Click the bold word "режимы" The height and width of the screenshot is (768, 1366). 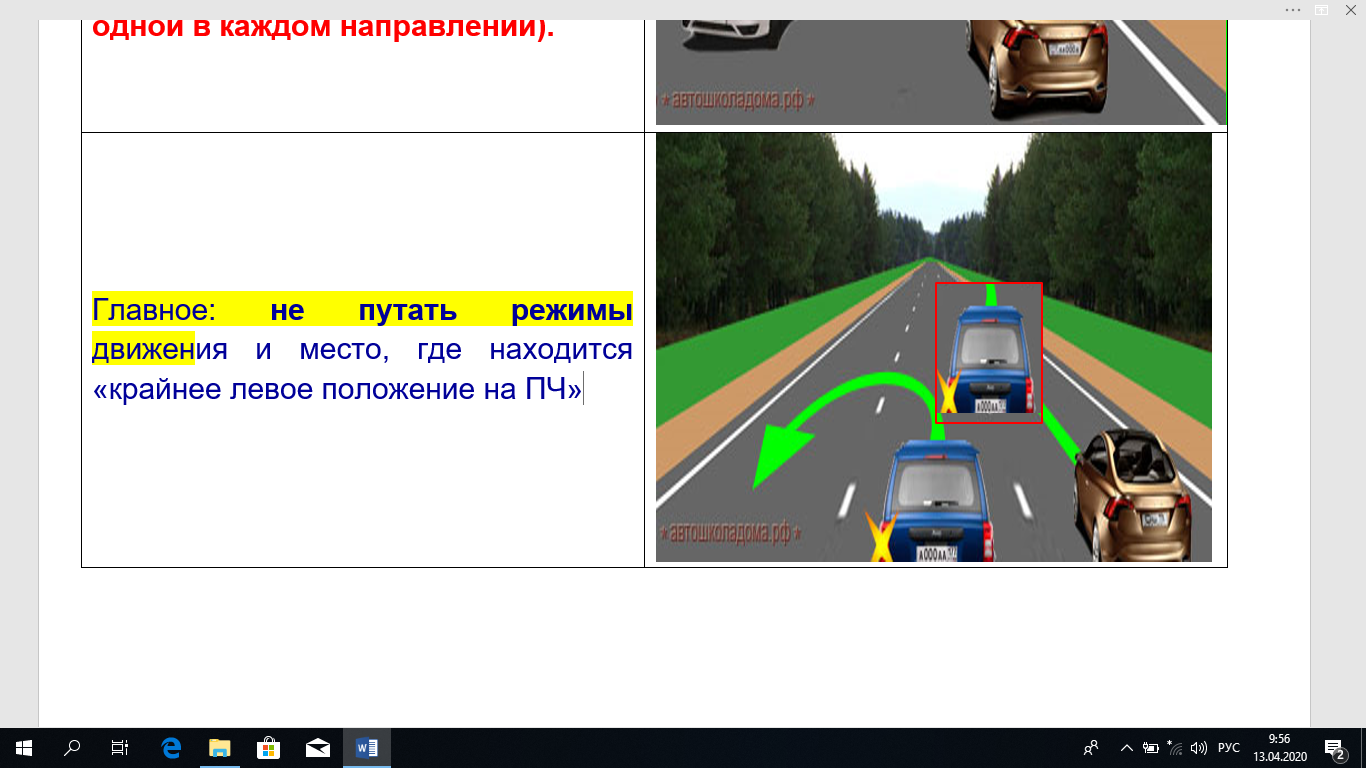[x=572, y=309]
